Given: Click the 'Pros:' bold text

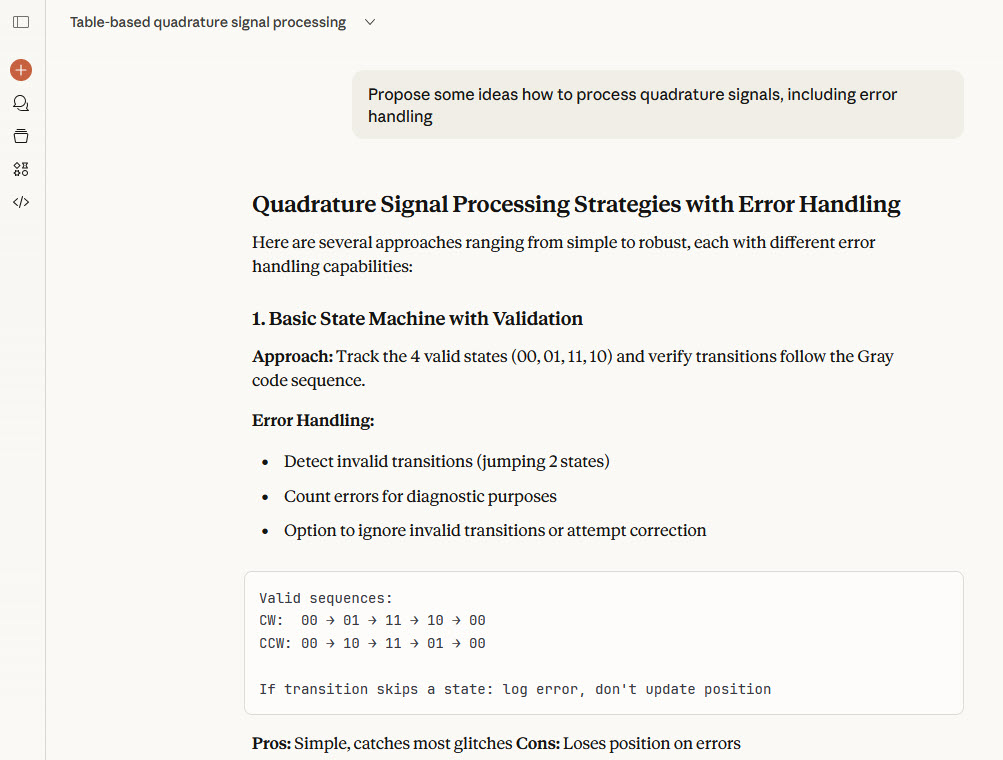Looking at the screenshot, I should point(271,744).
